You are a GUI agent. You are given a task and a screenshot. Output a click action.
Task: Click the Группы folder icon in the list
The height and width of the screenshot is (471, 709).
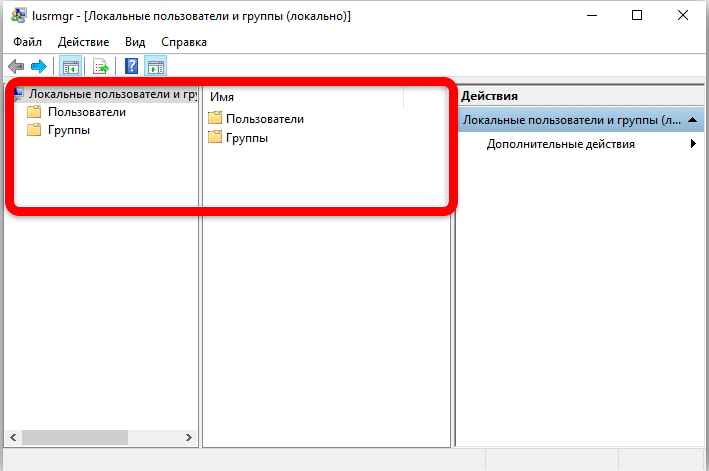pyautogui.click(x=215, y=137)
